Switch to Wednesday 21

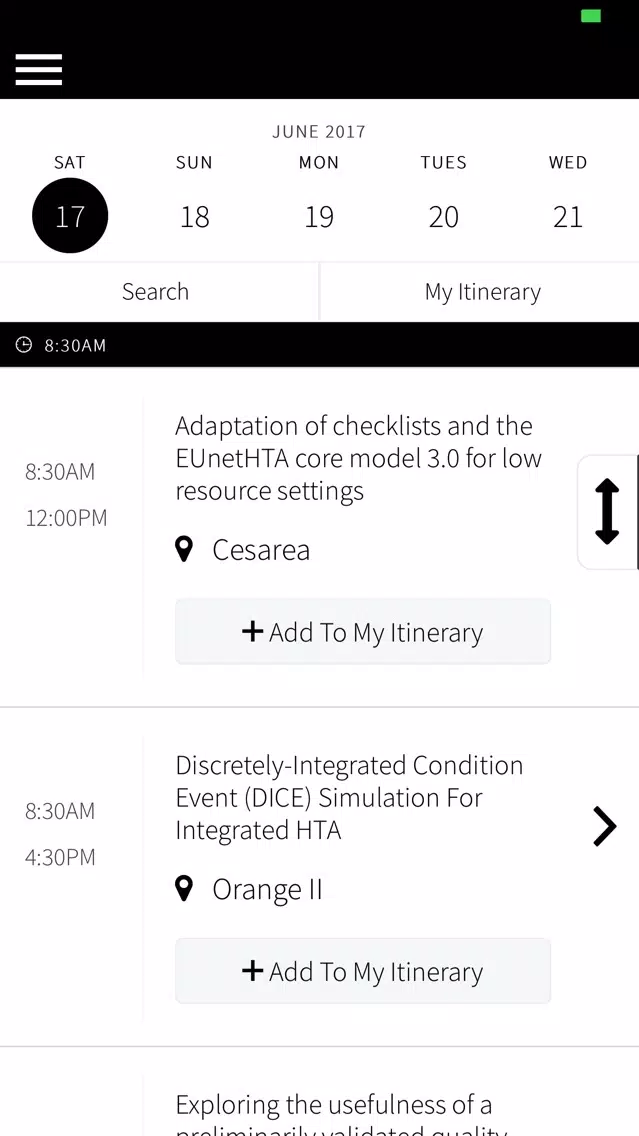(x=568, y=217)
